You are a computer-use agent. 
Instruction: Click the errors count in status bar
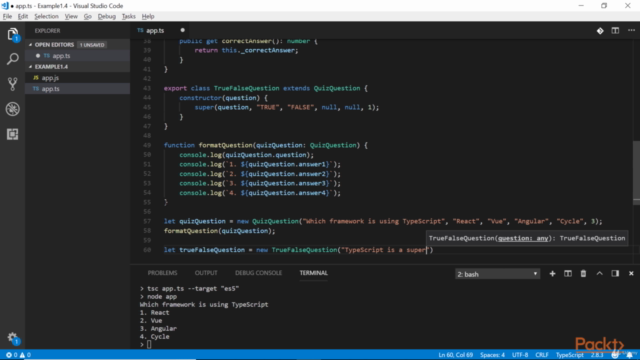pyautogui.click(x=11, y=355)
